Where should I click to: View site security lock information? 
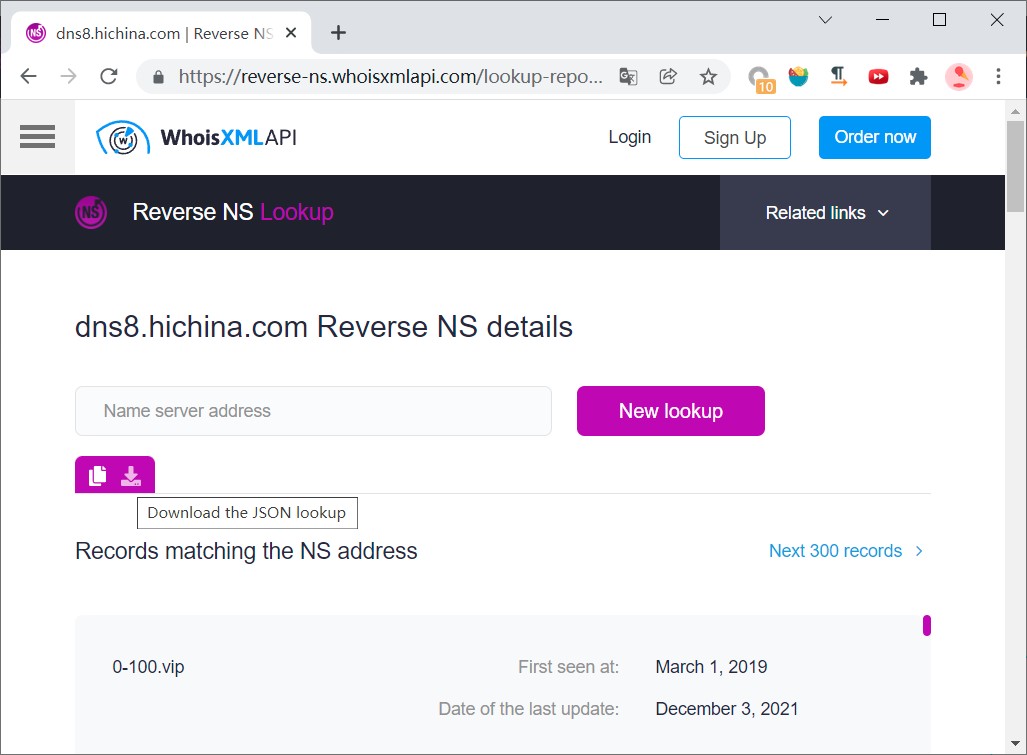pyautogui.click(x=158, y=77)
